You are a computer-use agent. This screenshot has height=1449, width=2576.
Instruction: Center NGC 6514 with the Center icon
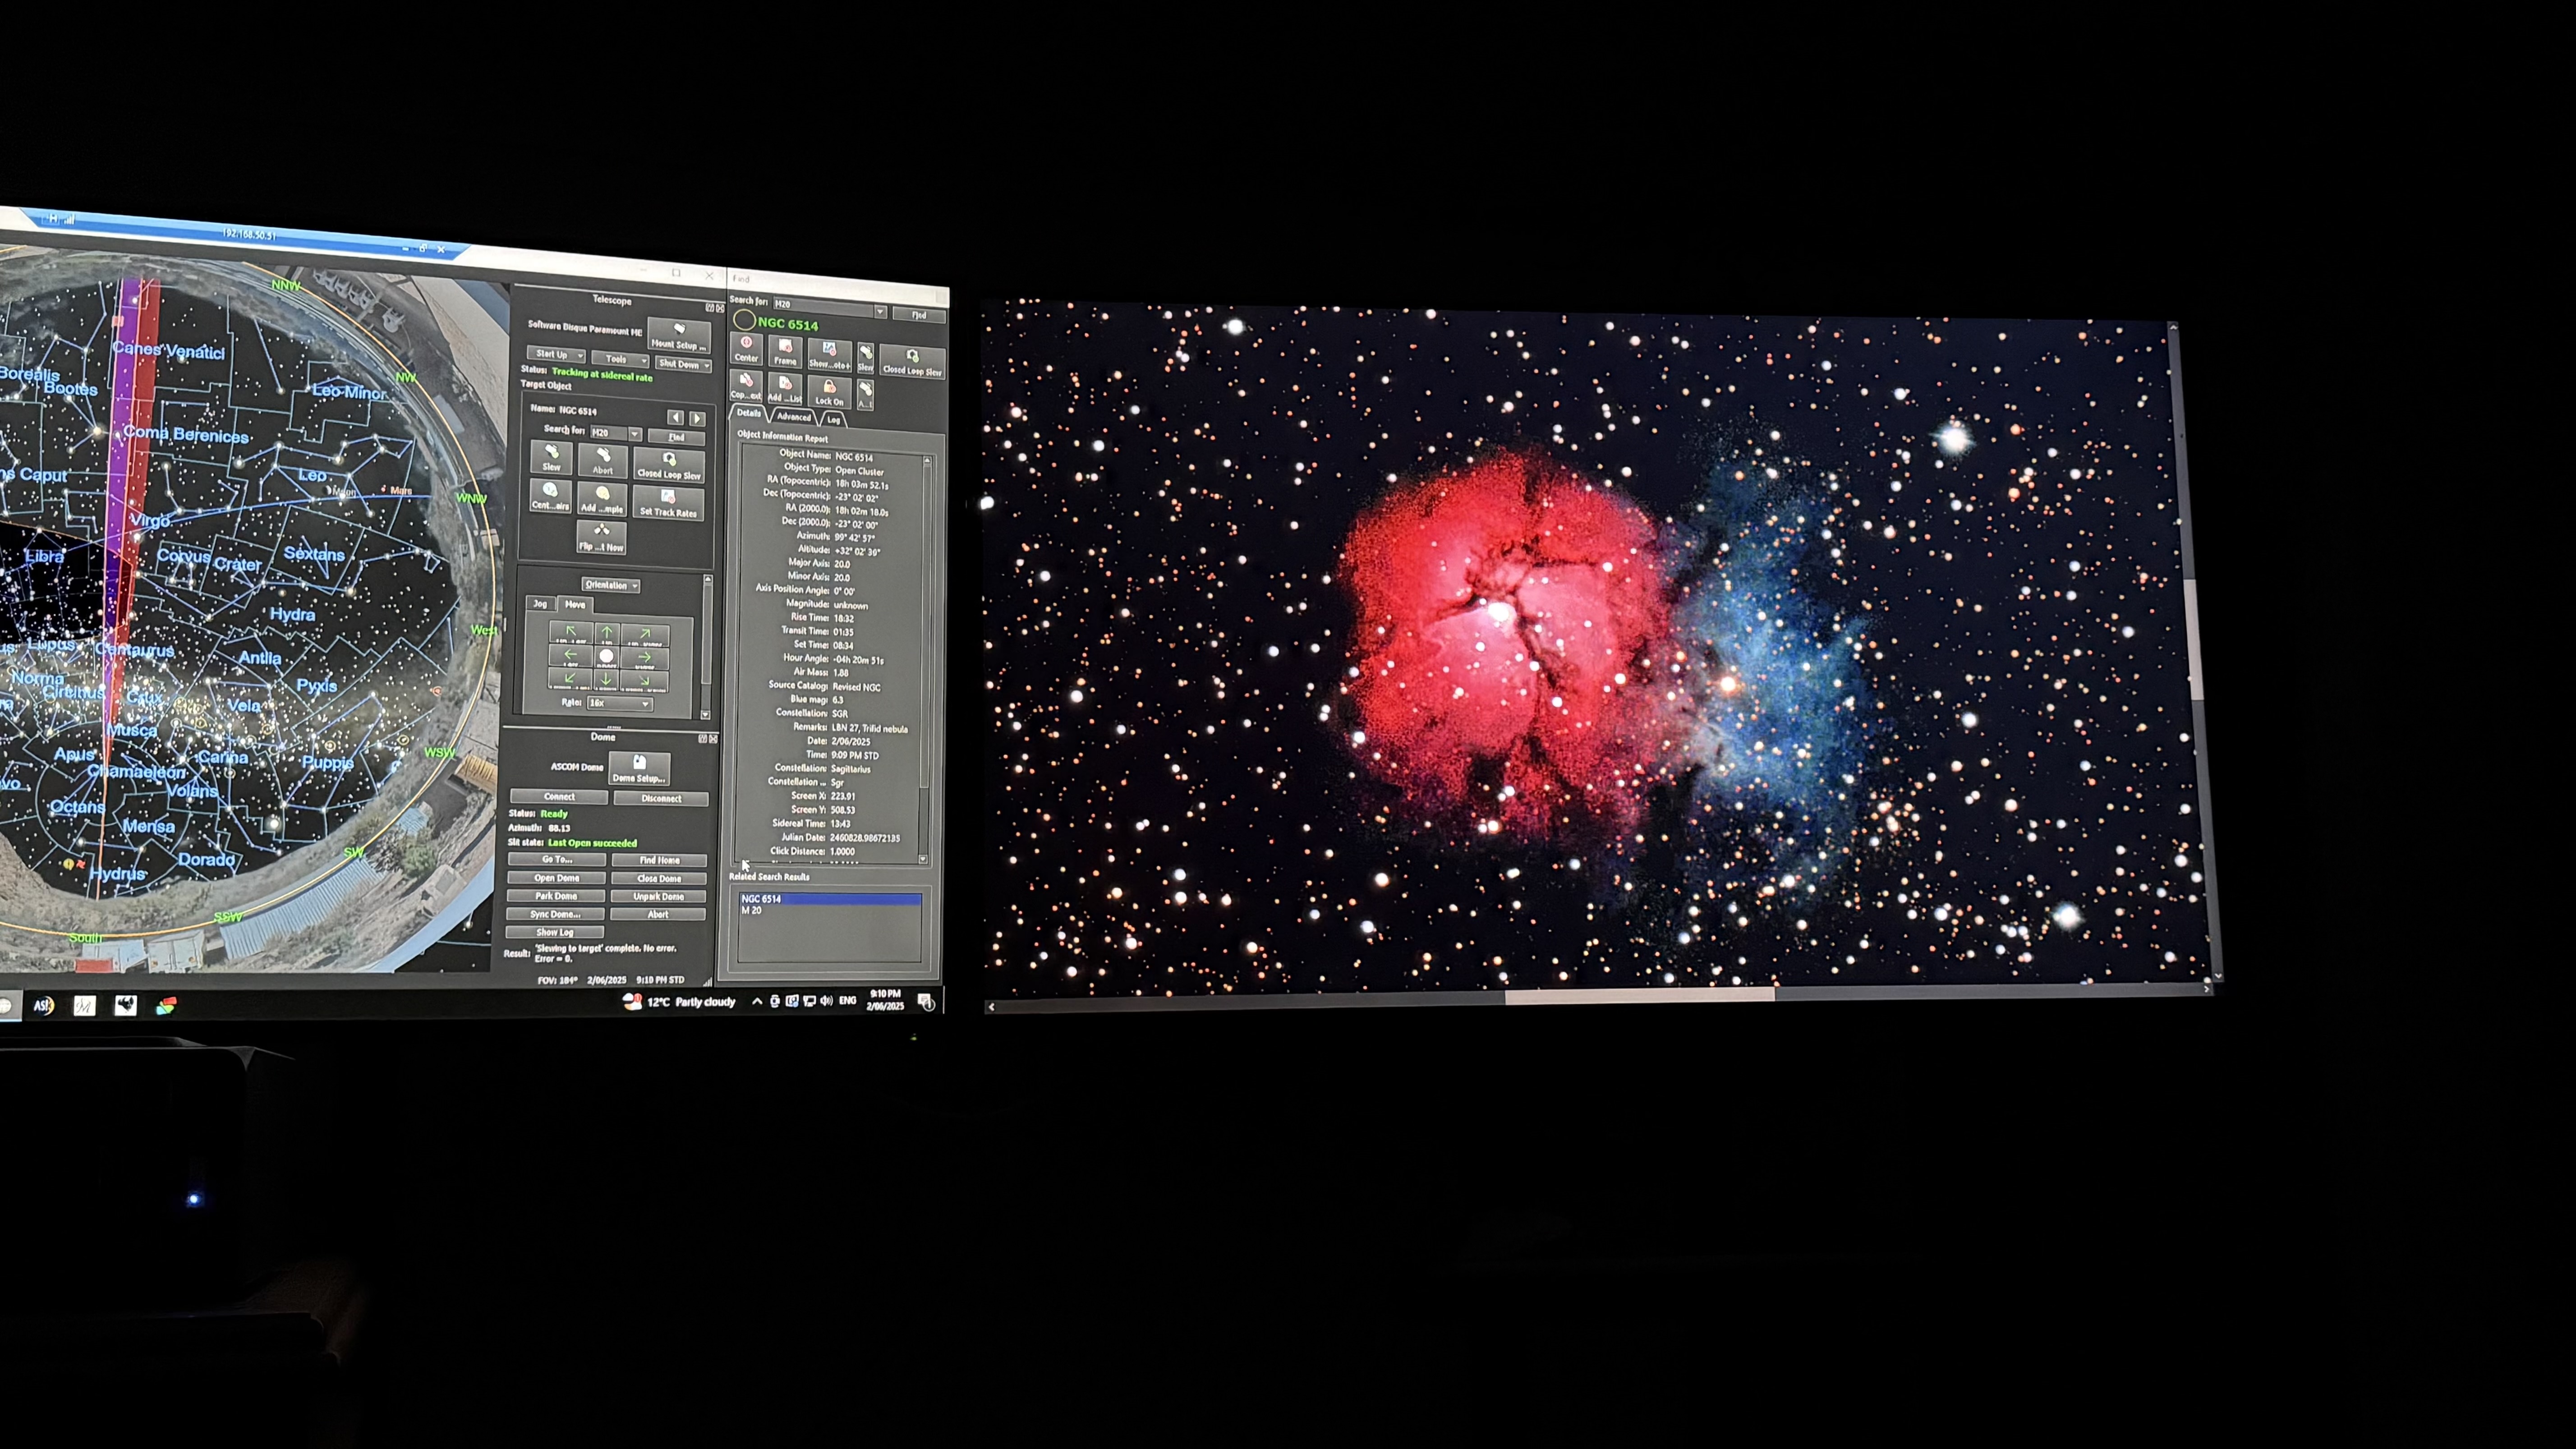coord(746,348)
